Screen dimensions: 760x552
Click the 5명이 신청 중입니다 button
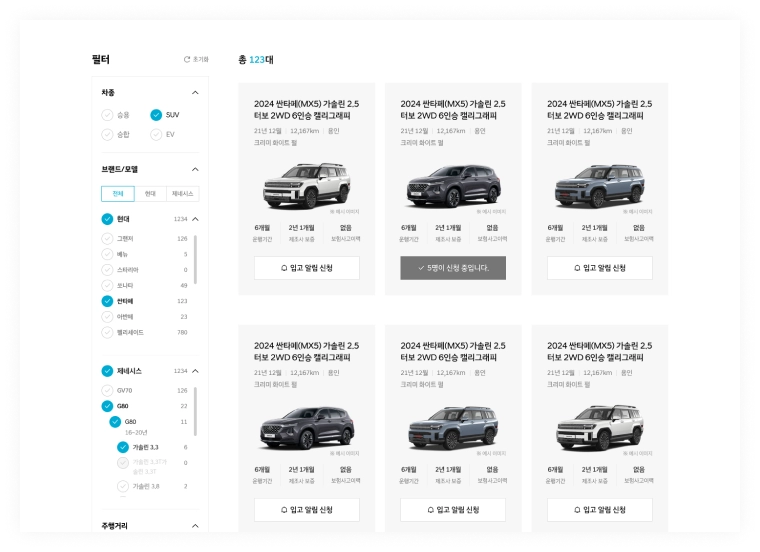pyautogui.click(x=453, y=268)
